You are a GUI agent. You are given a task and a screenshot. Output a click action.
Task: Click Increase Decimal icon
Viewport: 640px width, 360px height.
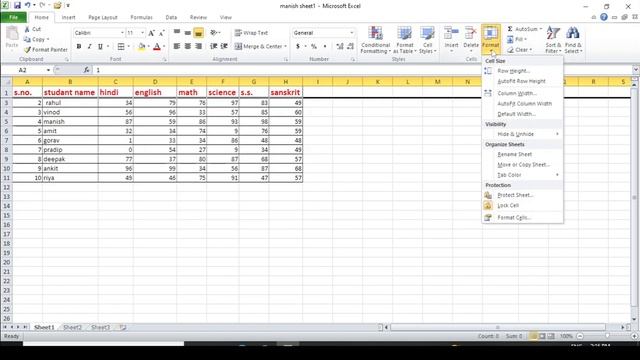[x=340, y=47]
